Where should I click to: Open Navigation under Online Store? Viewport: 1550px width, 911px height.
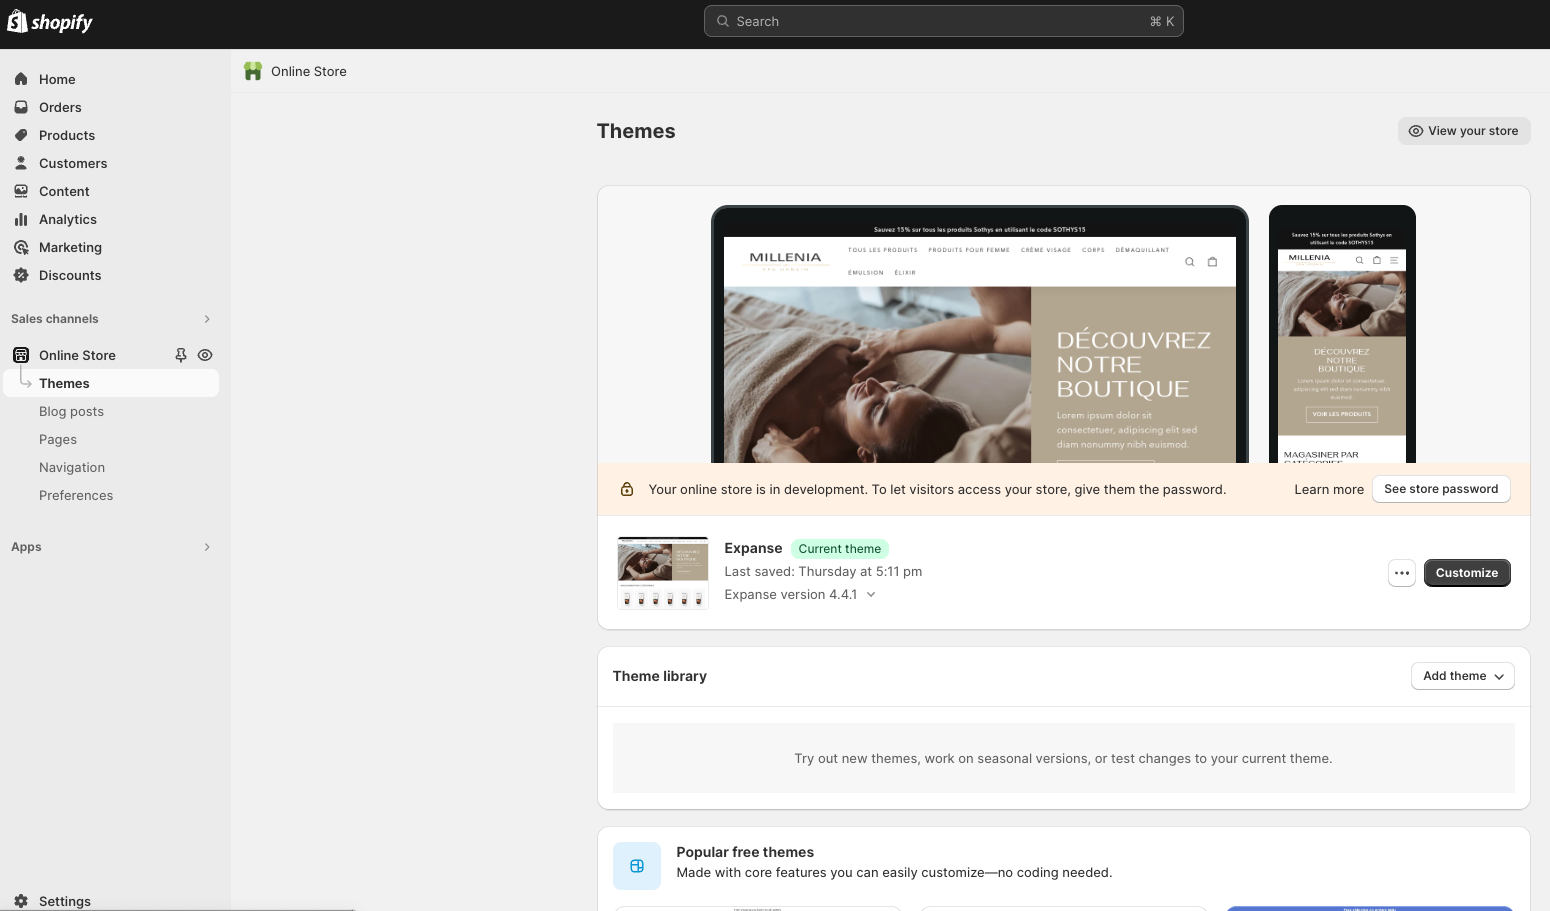pyautogui.click(x=72, y=467)
